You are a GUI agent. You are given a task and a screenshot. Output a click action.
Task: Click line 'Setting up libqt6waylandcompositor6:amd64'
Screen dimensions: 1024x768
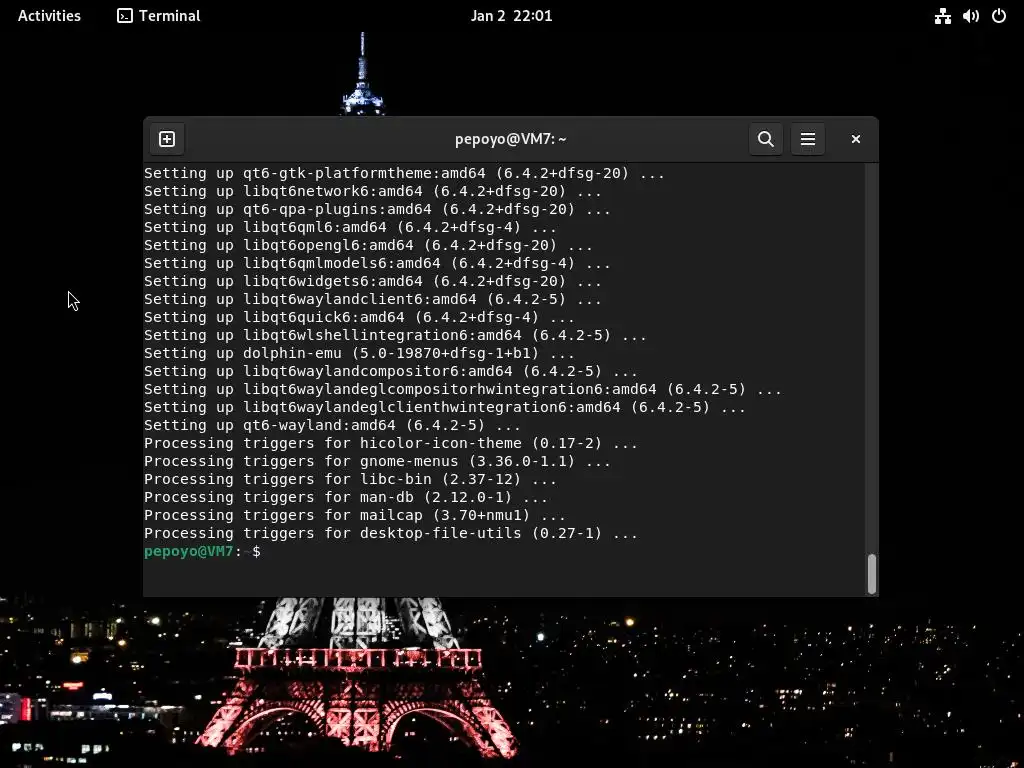coord(391,371)
